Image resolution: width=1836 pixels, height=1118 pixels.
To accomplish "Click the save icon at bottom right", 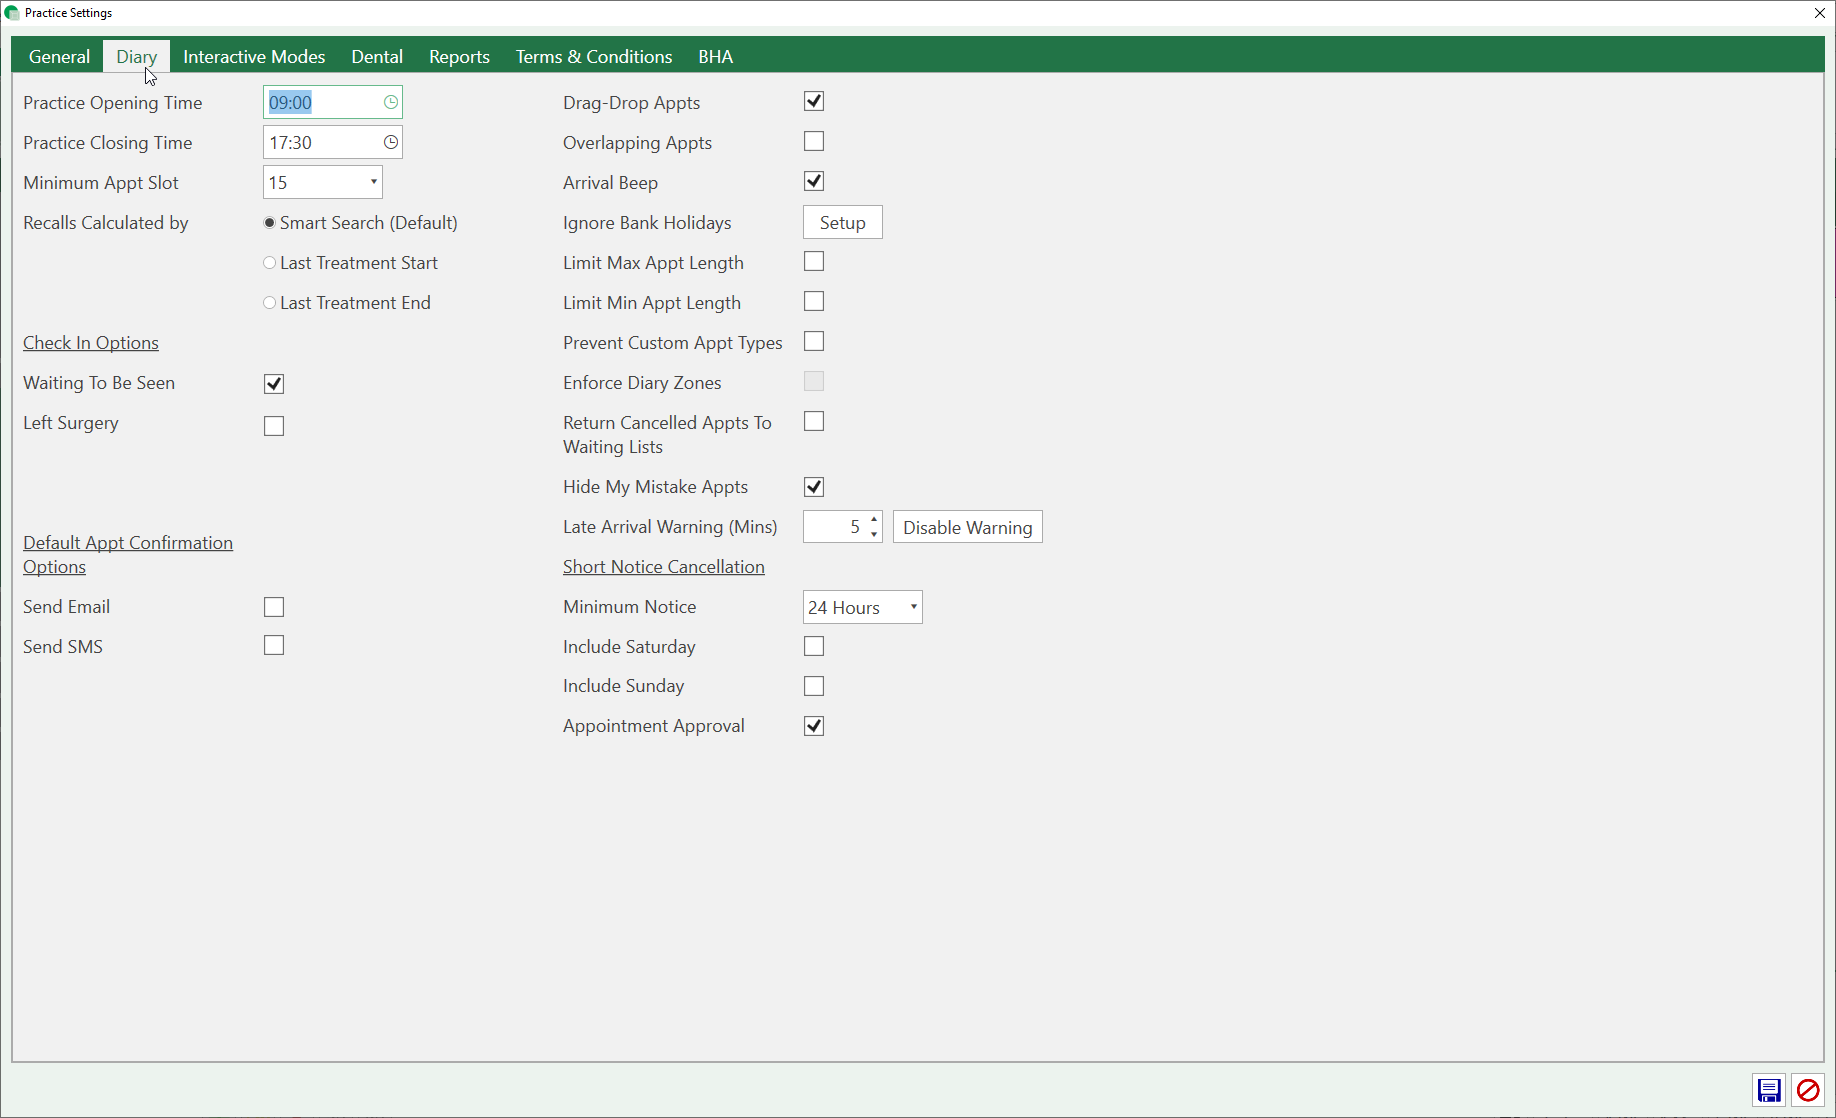I will pyautogui.click(x=1768, y=1090).
